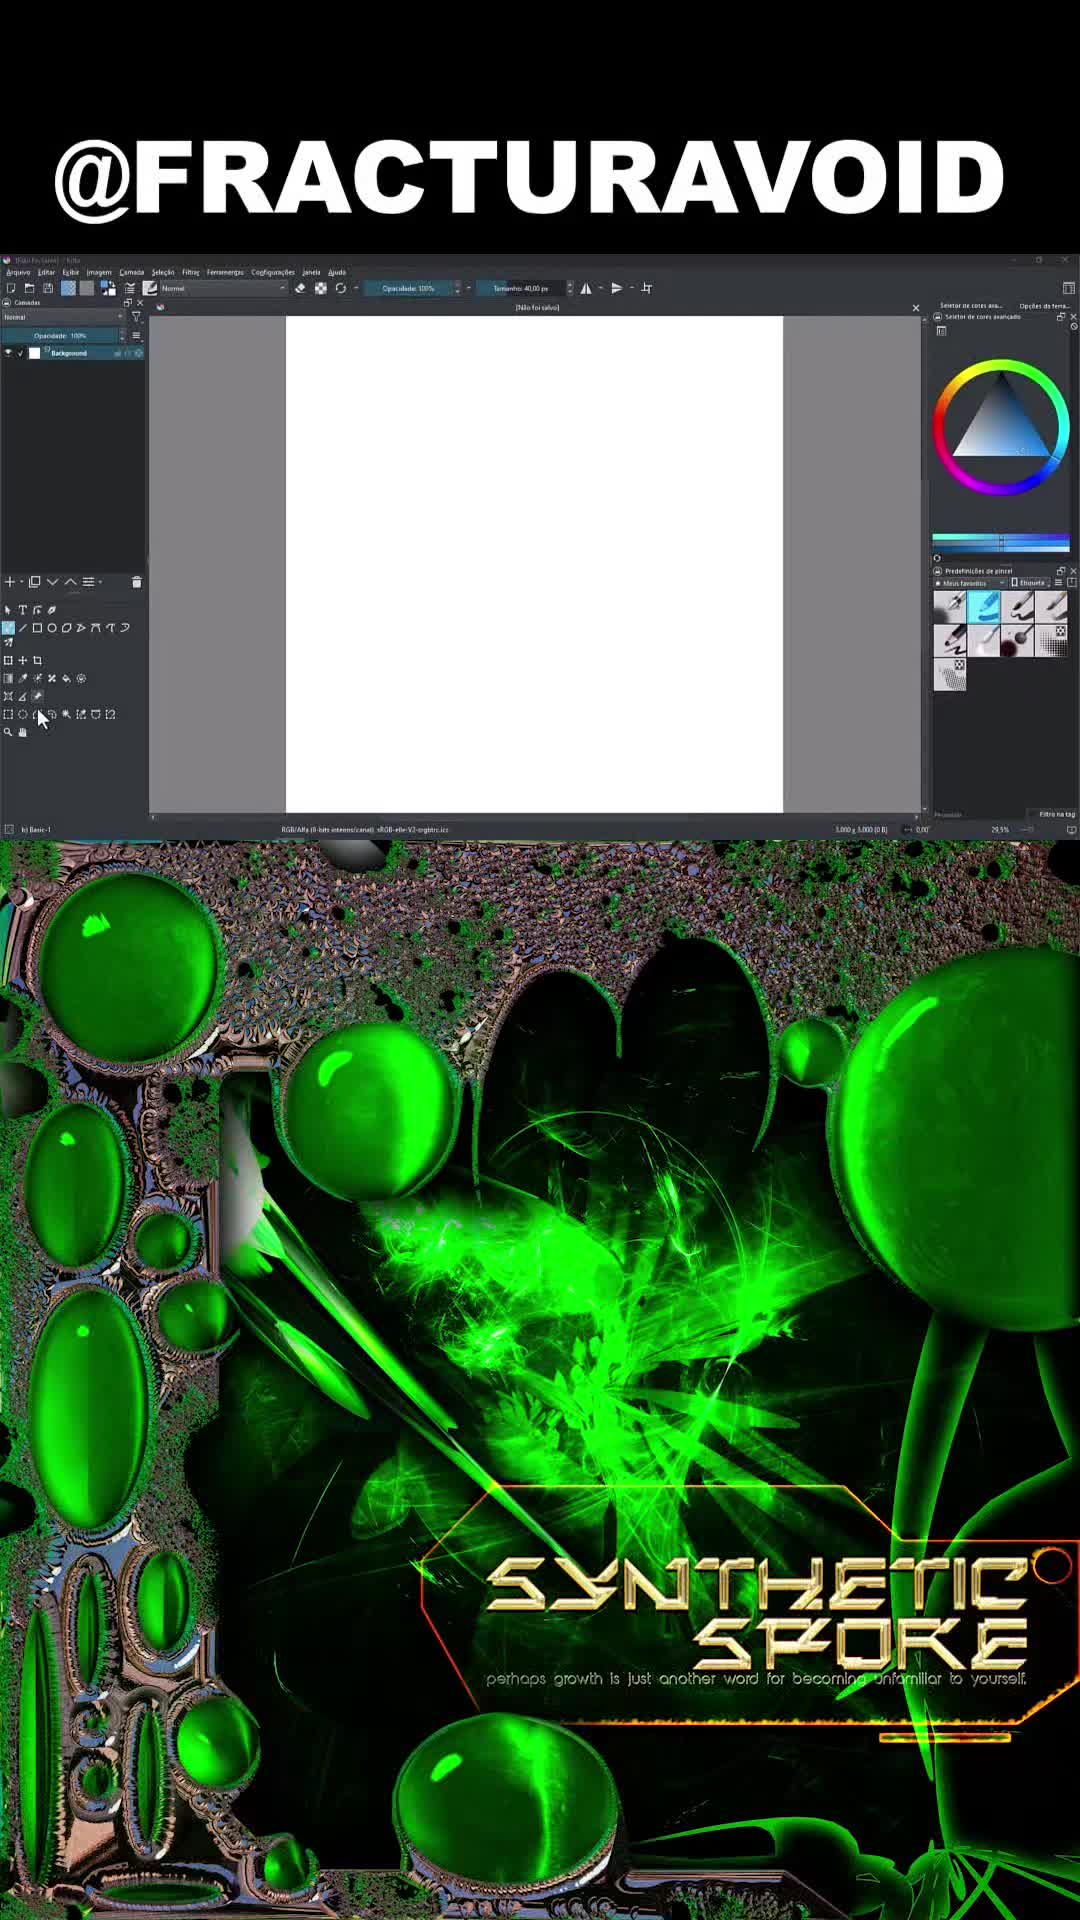Click the Tamanho brush size field
This screenshot has height=1920, width=1080.
pyautogui.click(x=521, y=288)
